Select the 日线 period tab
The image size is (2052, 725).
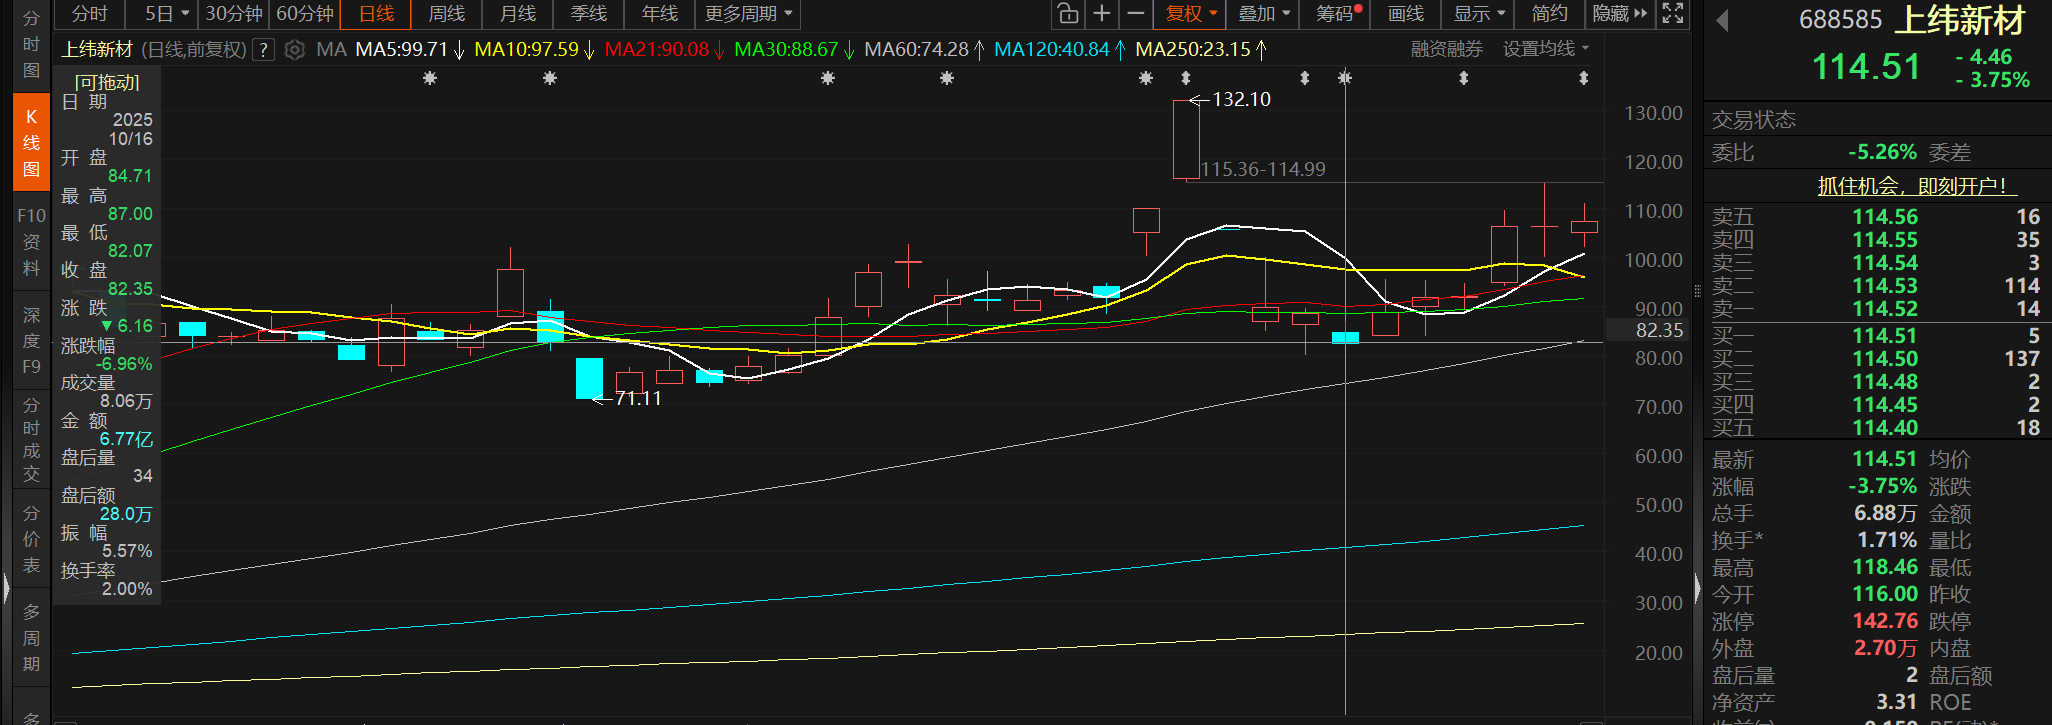[x=376, y=13]
